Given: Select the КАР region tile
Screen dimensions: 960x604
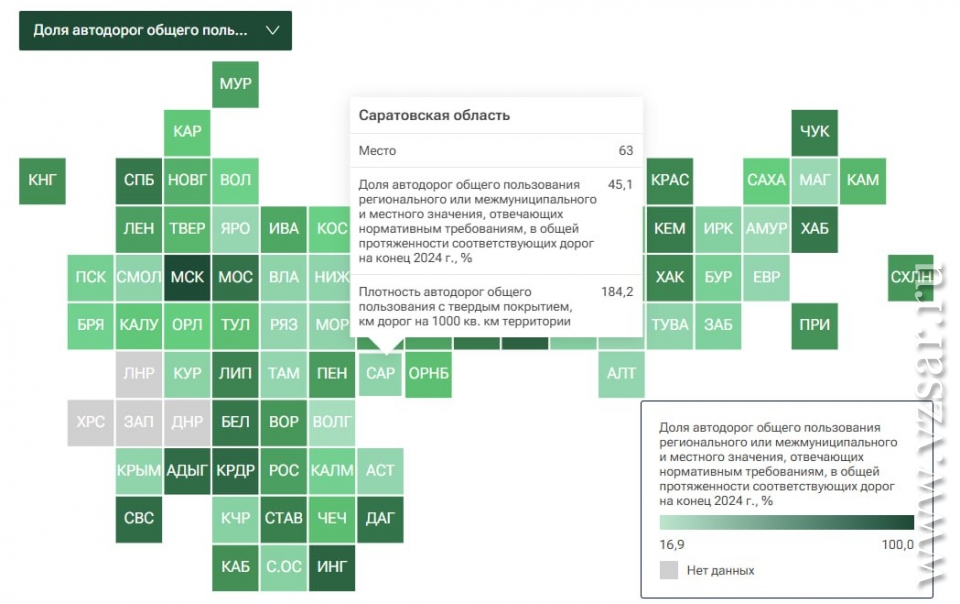Looking at the screenshot, I should (187, 132).
